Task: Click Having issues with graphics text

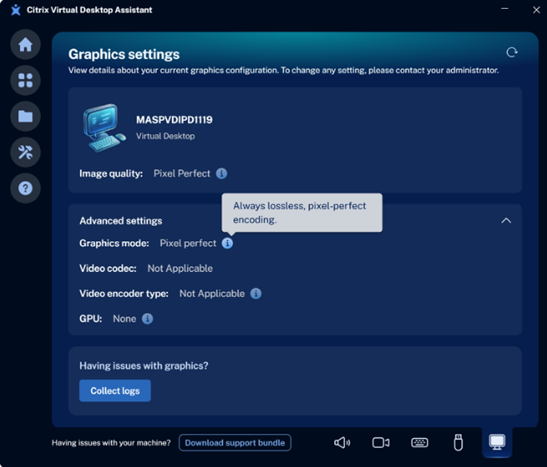Action: pyautogui.click(x=144, y=366)
